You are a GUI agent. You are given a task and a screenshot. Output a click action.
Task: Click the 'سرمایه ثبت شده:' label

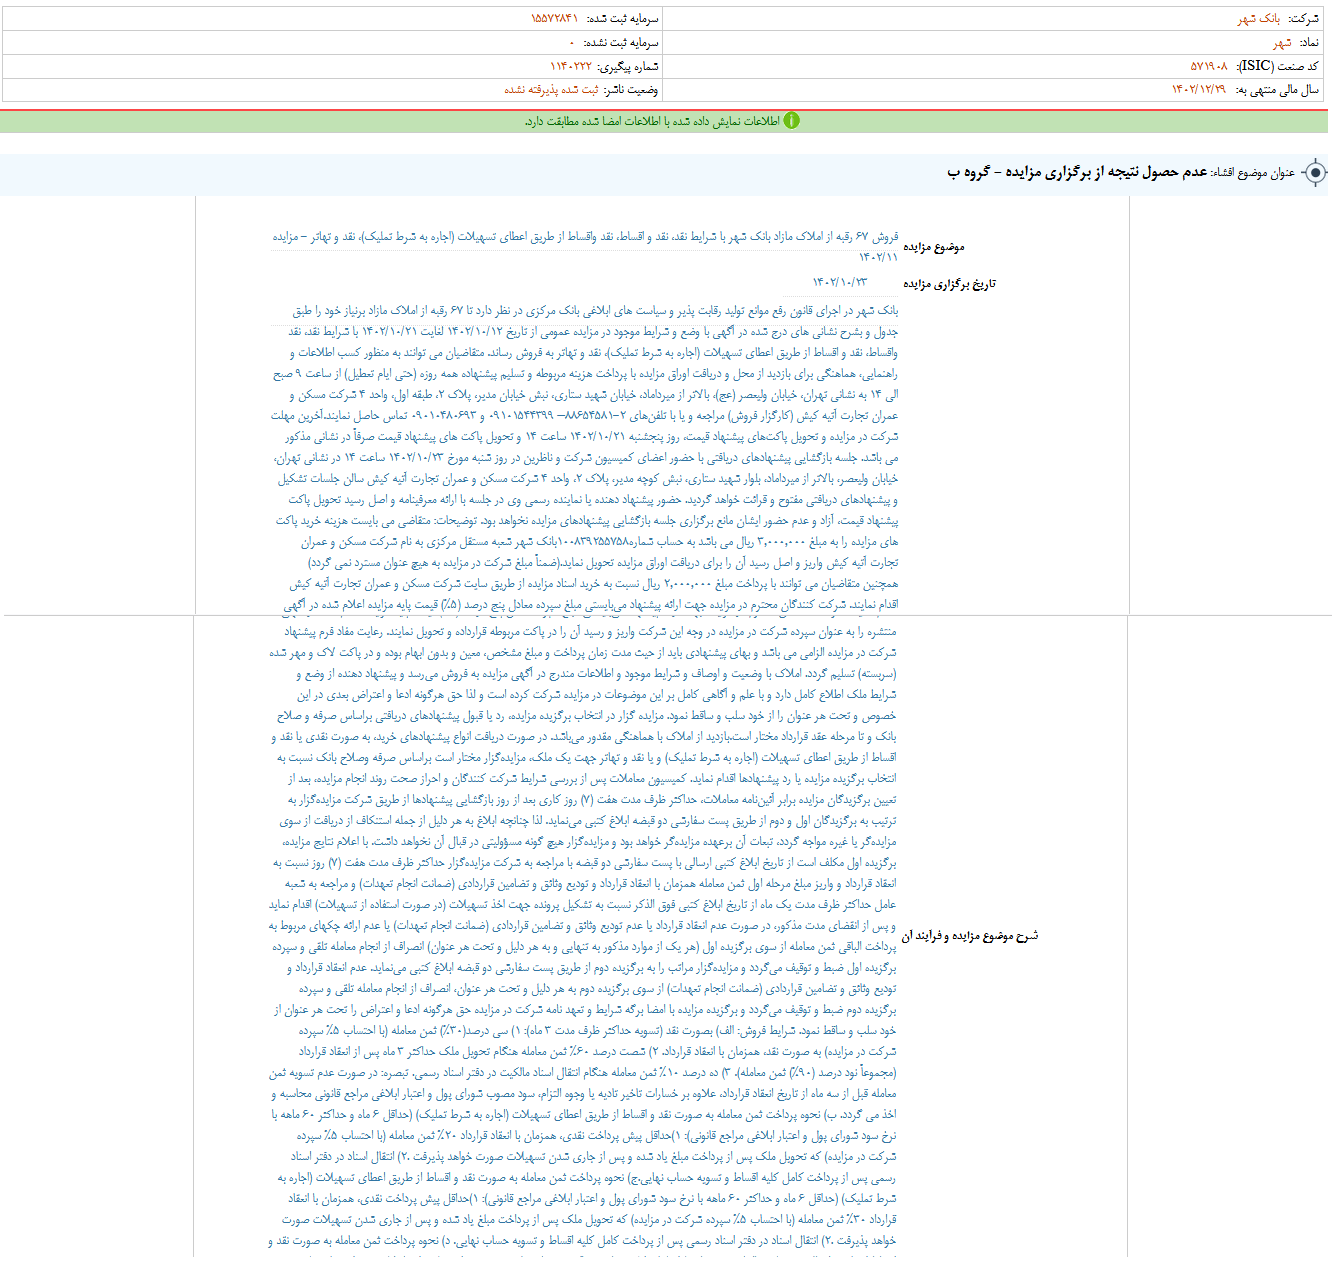pos(622,19)
